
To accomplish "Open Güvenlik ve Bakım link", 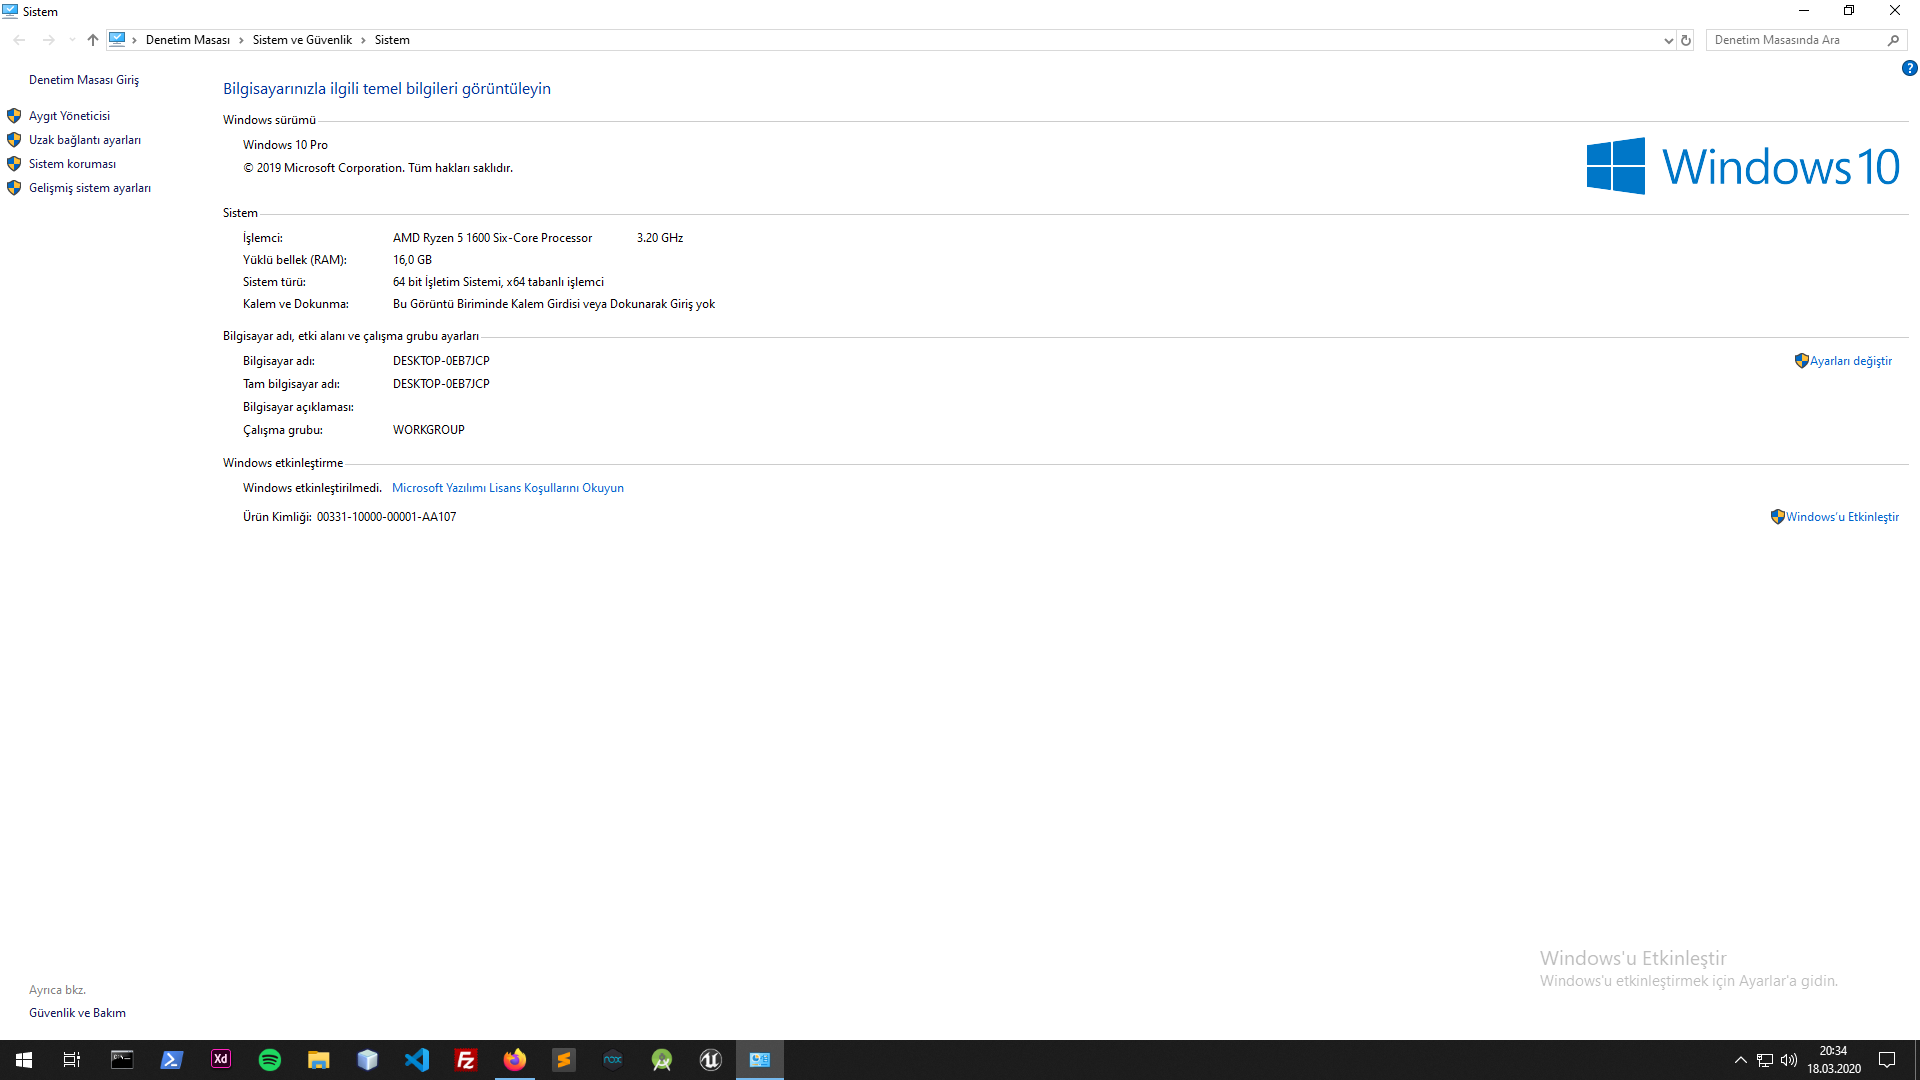I will tap(77, 1013).
